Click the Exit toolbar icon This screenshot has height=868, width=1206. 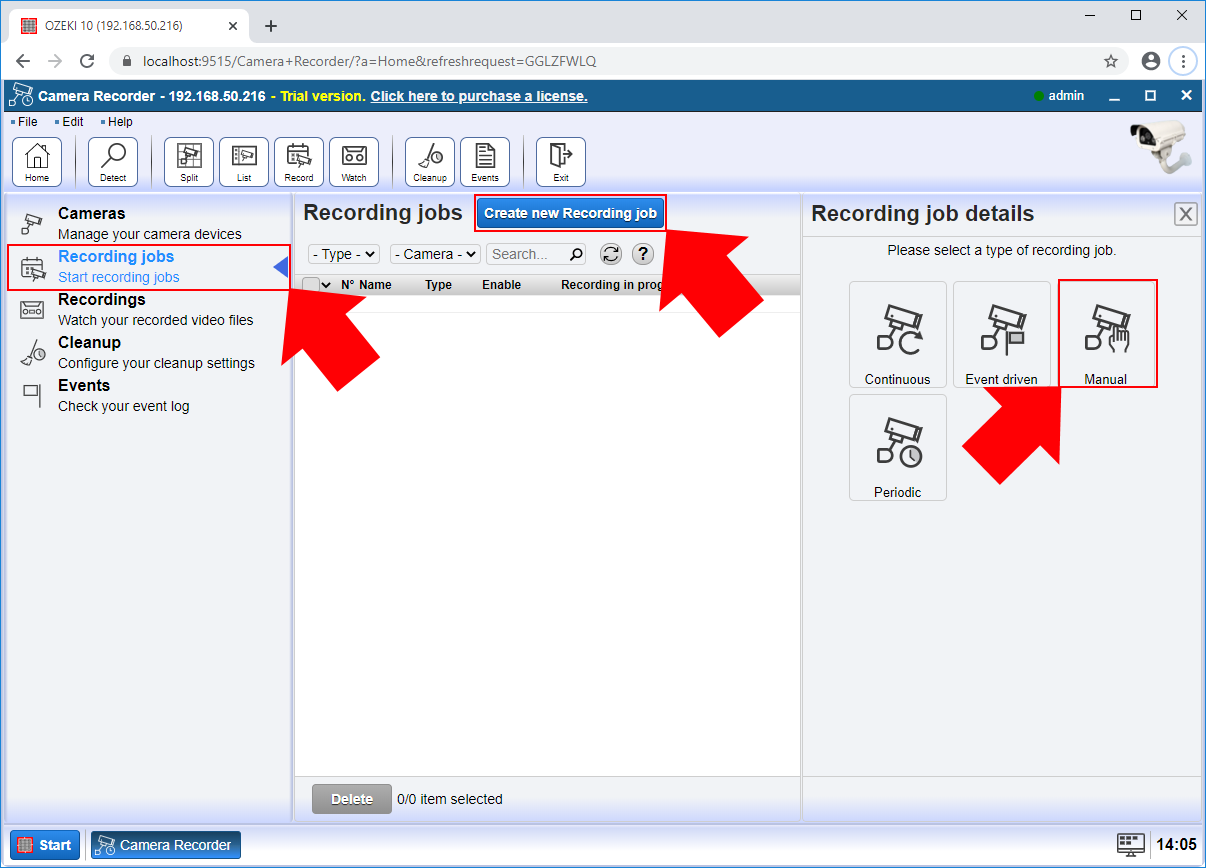561,162
